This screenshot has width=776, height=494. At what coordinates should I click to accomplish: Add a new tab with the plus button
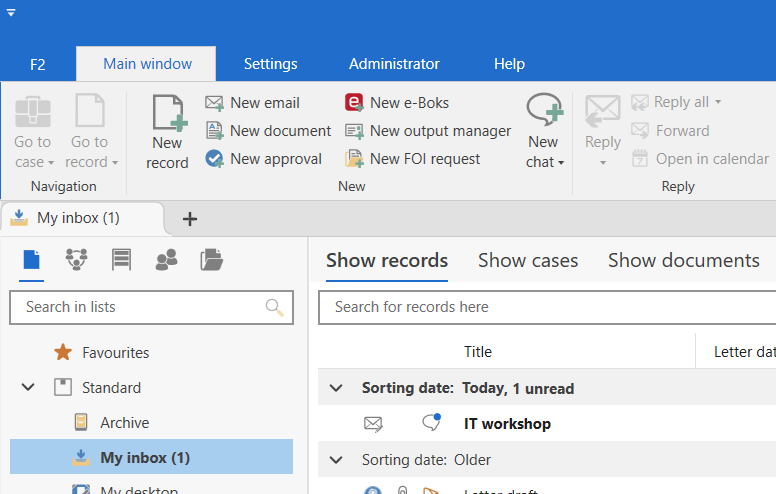[190, 219]
